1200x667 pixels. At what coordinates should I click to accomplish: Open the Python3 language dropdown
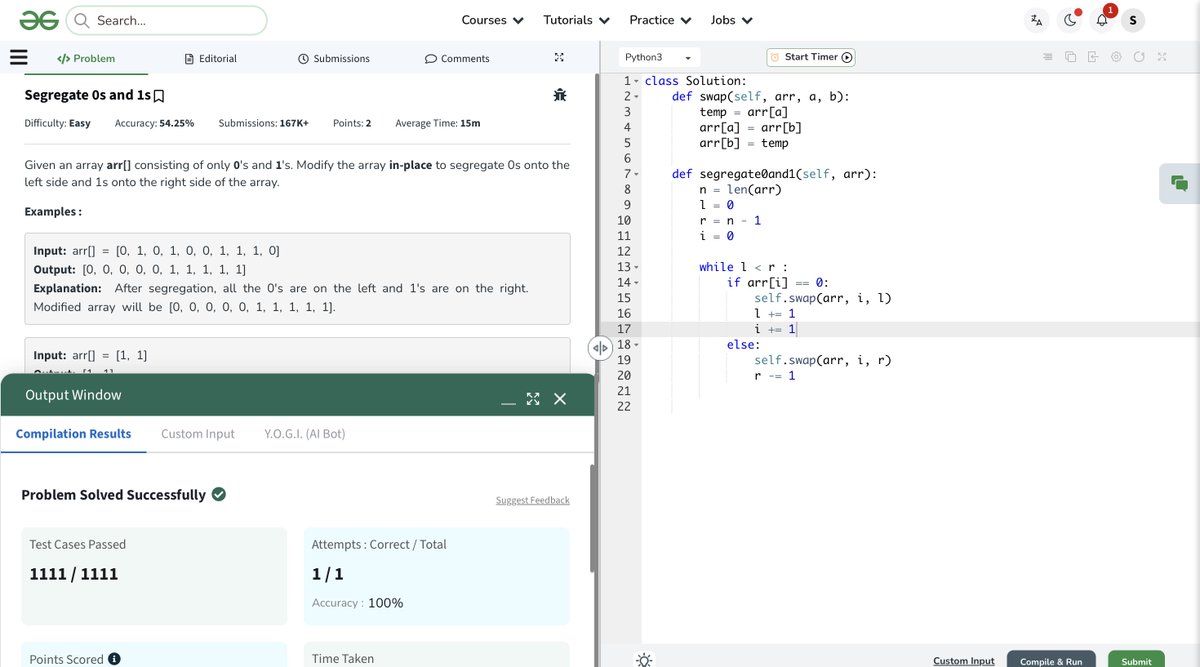pos(659,57)
